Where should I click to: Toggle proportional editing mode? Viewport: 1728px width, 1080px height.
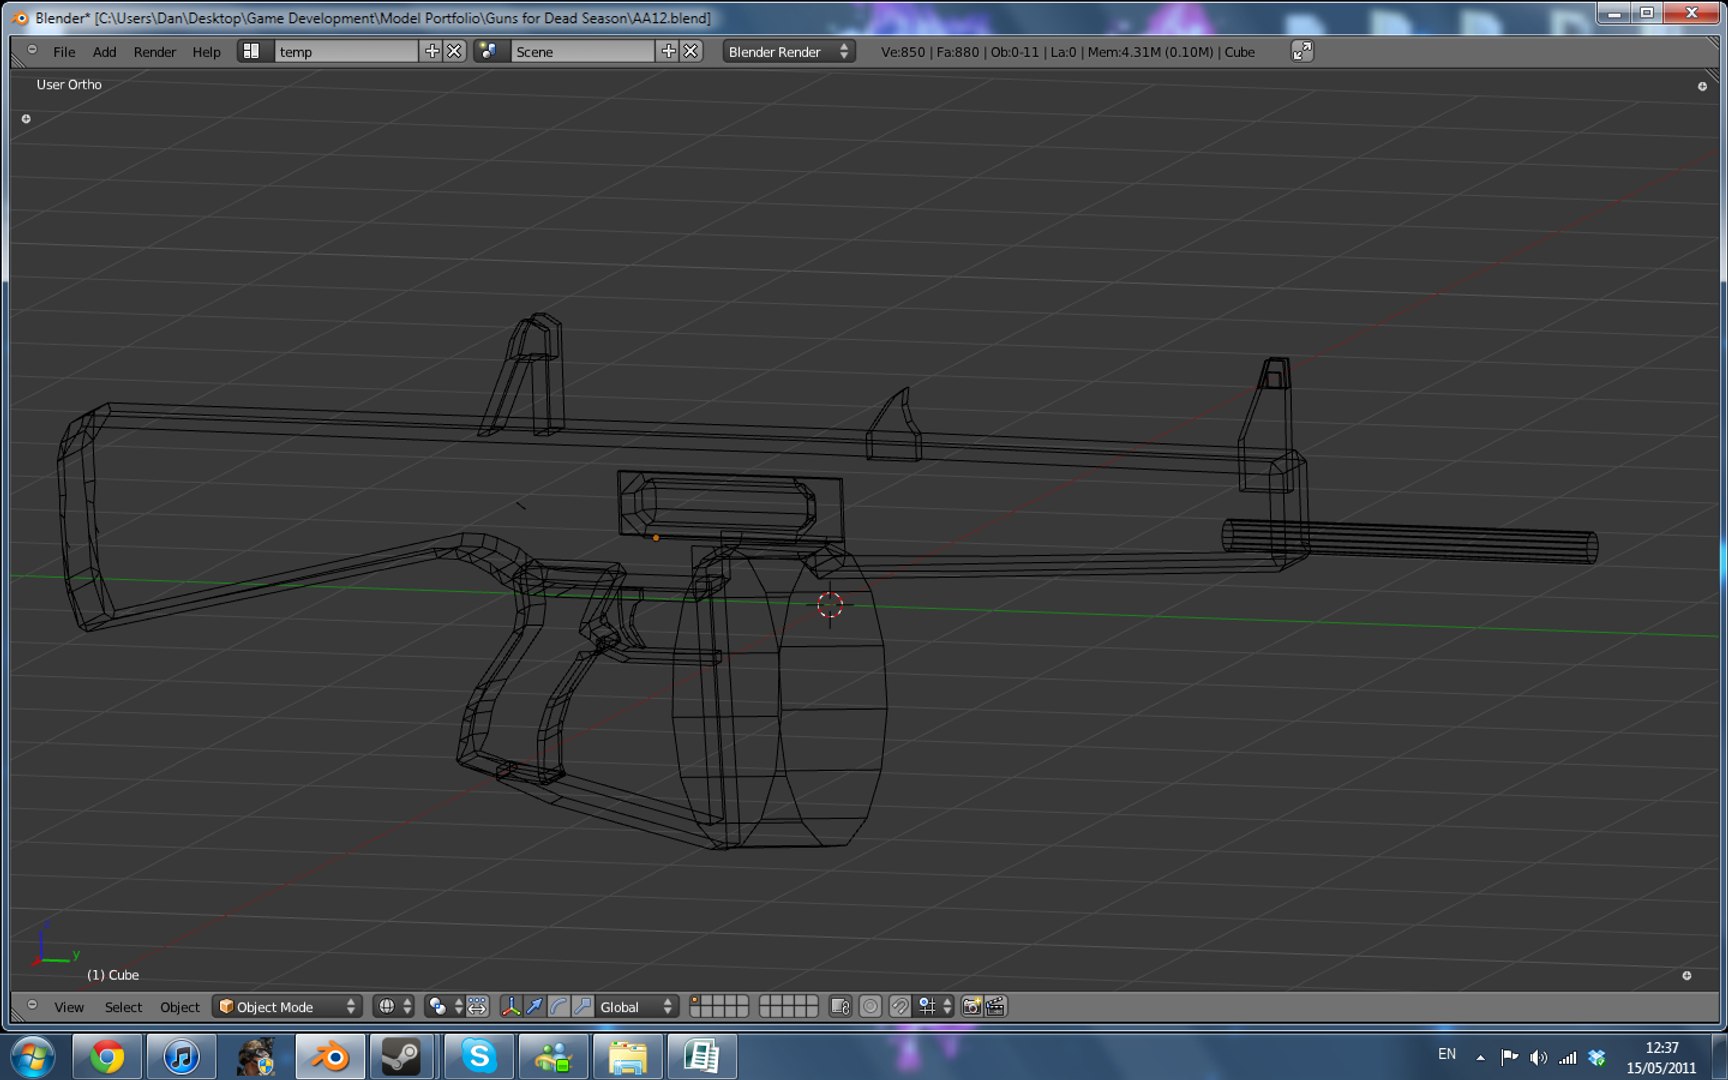[870, 1006]
